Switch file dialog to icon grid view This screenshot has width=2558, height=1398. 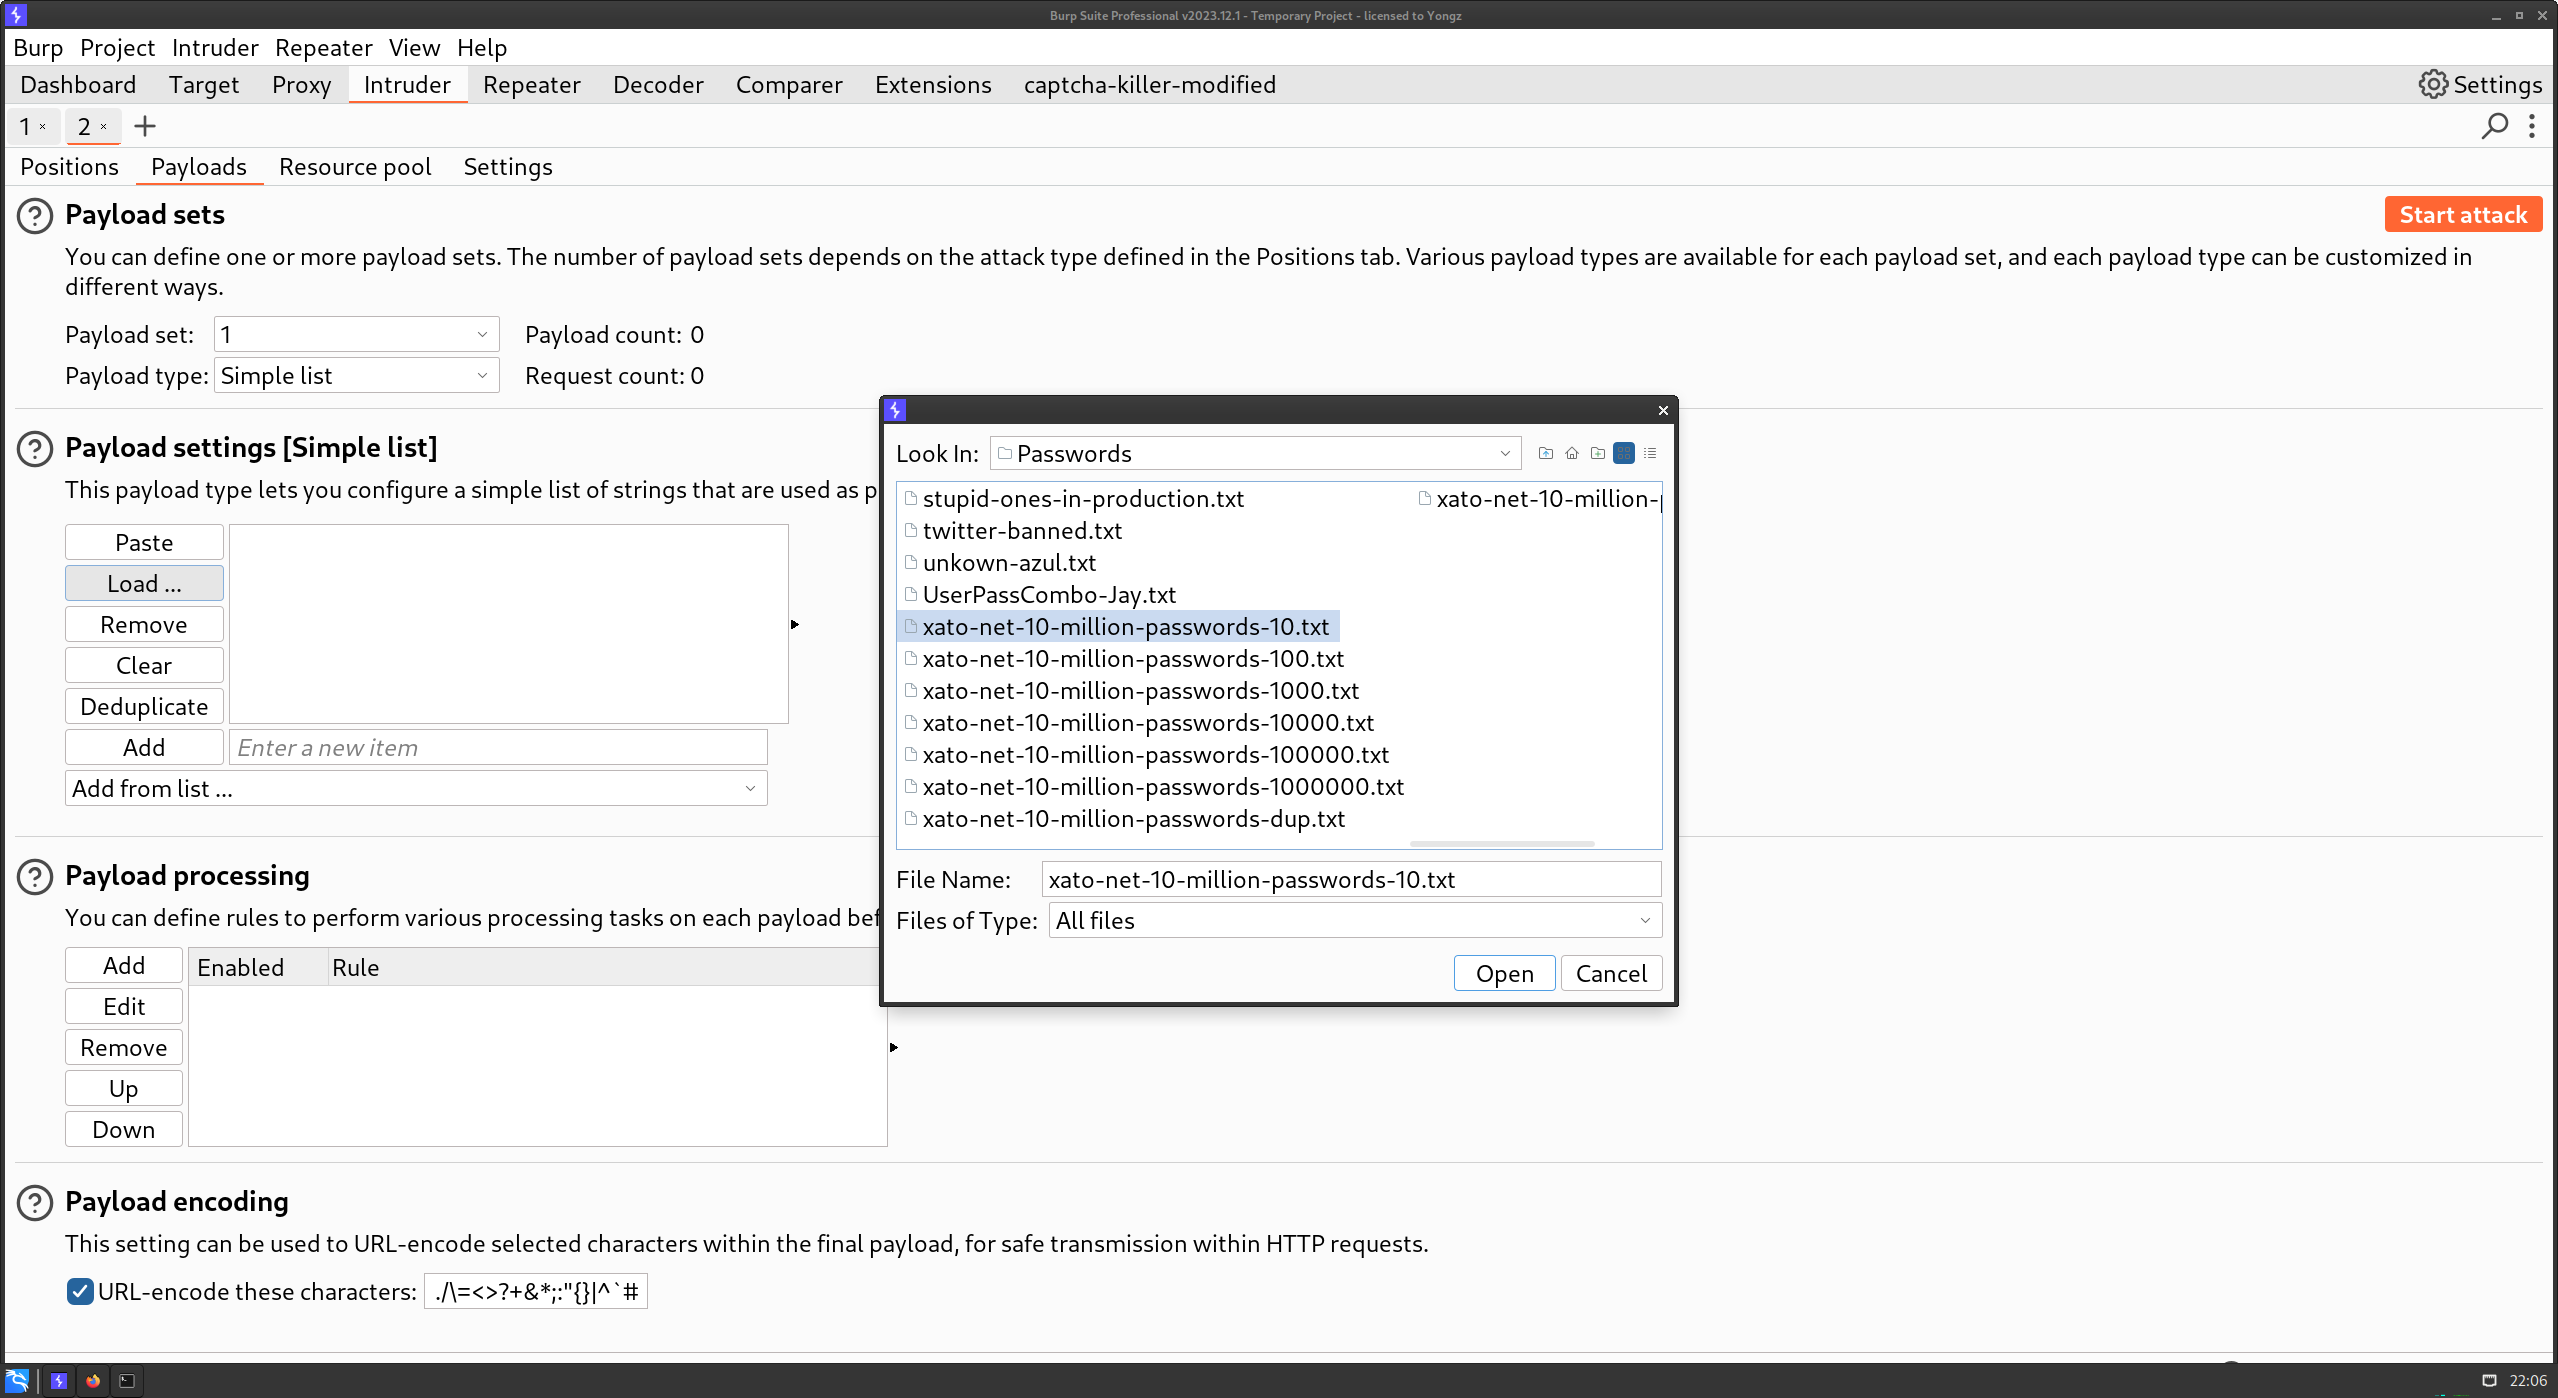[1624, 453]
